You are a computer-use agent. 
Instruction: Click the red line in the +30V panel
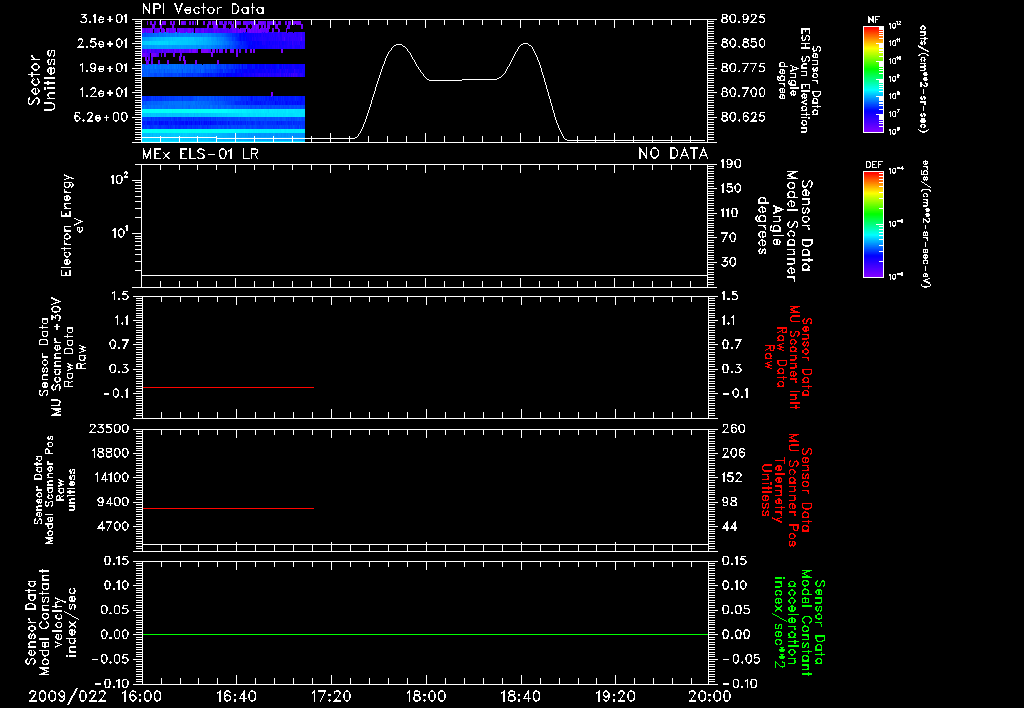228,387
